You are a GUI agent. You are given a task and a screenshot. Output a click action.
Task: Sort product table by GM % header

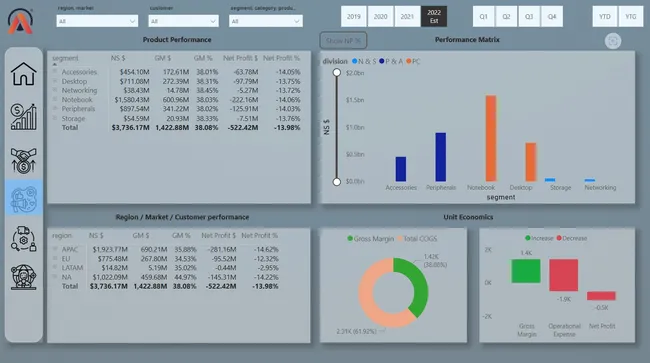coord(203,58)
